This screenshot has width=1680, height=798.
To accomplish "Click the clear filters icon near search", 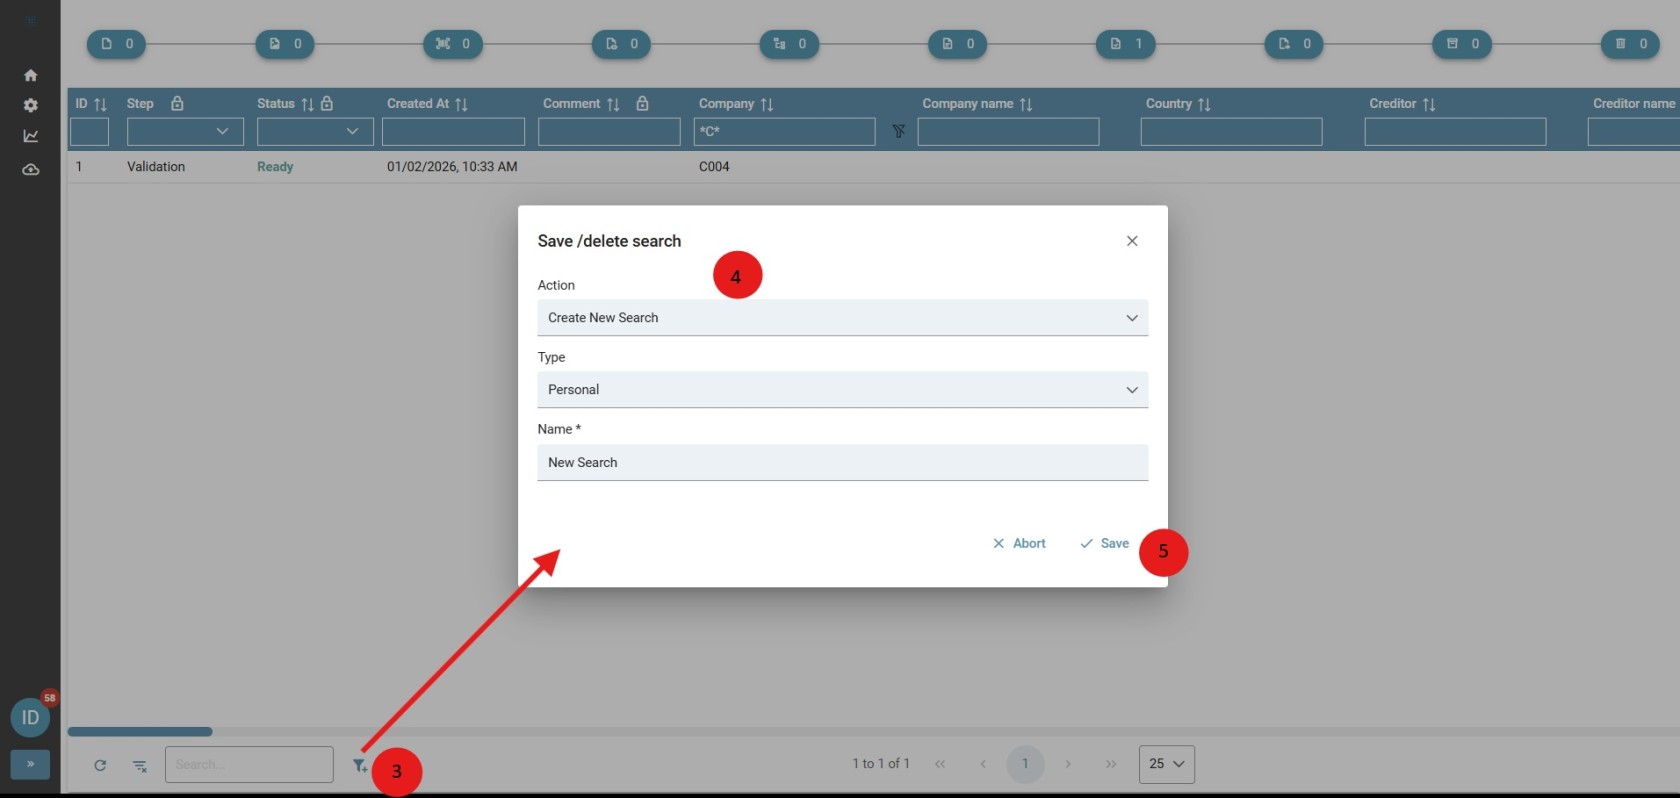I will tap(140, 765).
